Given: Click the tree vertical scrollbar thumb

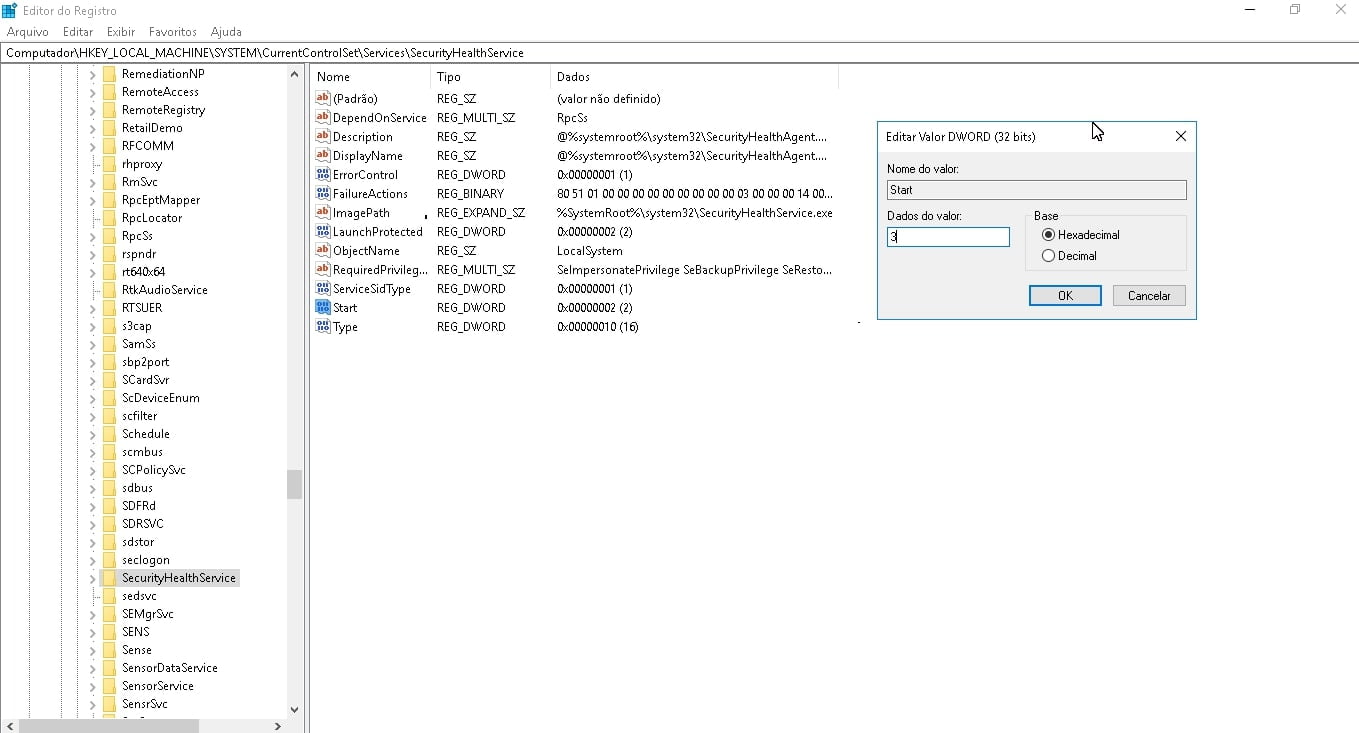Looking at the screenshot, I should click(294, 484).
